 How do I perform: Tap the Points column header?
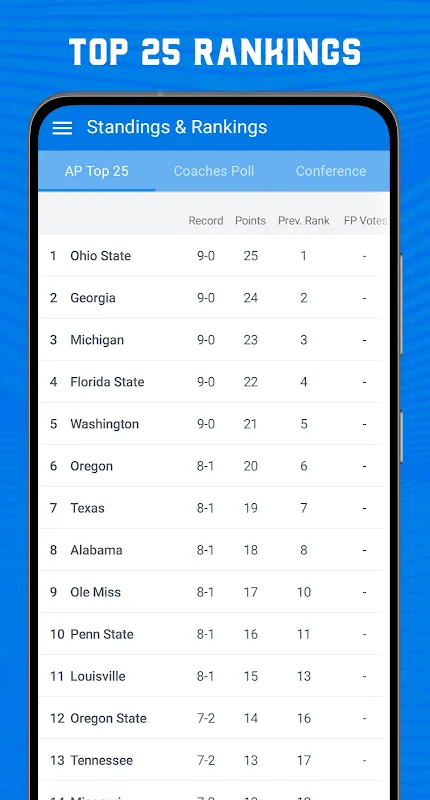point(250,221)
